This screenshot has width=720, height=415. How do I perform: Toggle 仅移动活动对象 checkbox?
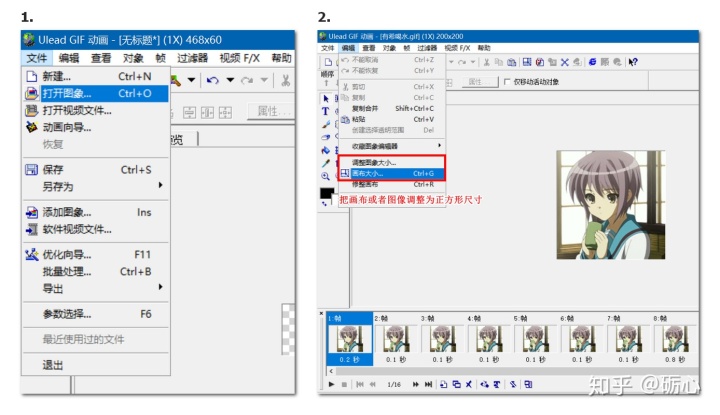(x=507, y=82)
